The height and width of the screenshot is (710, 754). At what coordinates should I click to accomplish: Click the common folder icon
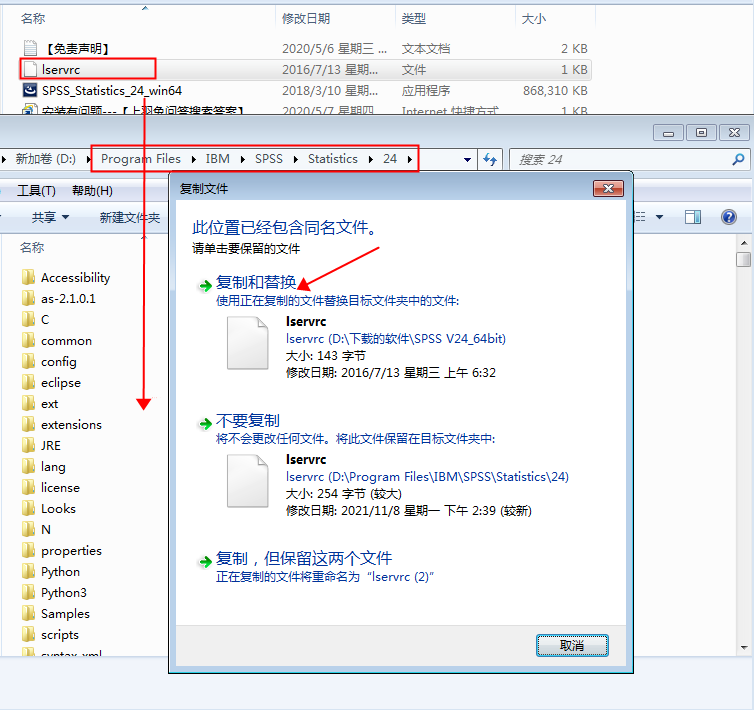[28, 340]
